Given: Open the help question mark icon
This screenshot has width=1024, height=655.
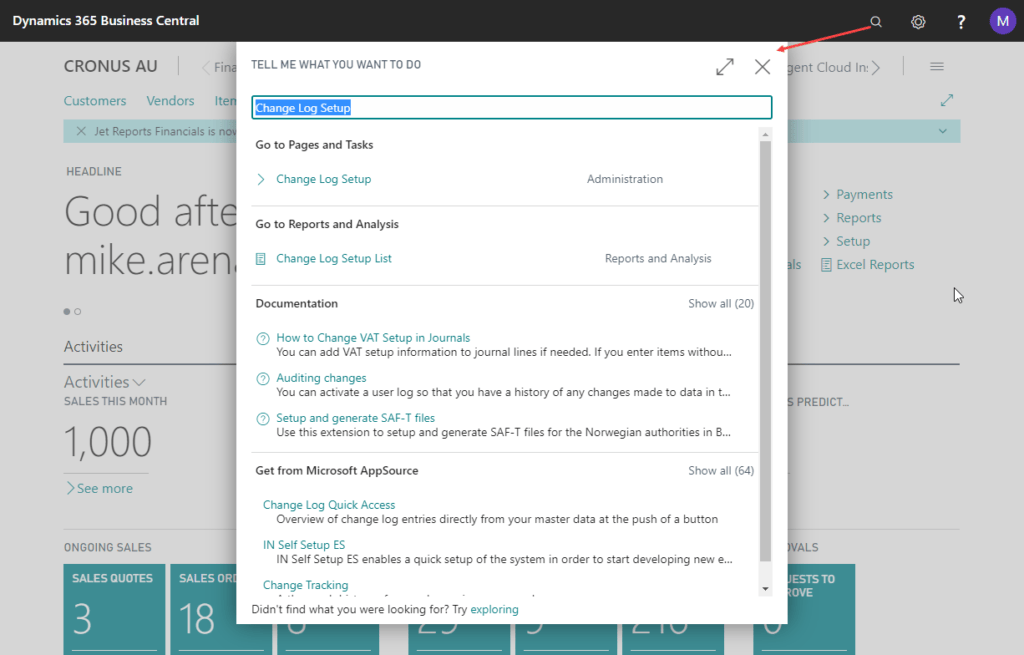Looking at the screenshot, I should tap(961, 22).
